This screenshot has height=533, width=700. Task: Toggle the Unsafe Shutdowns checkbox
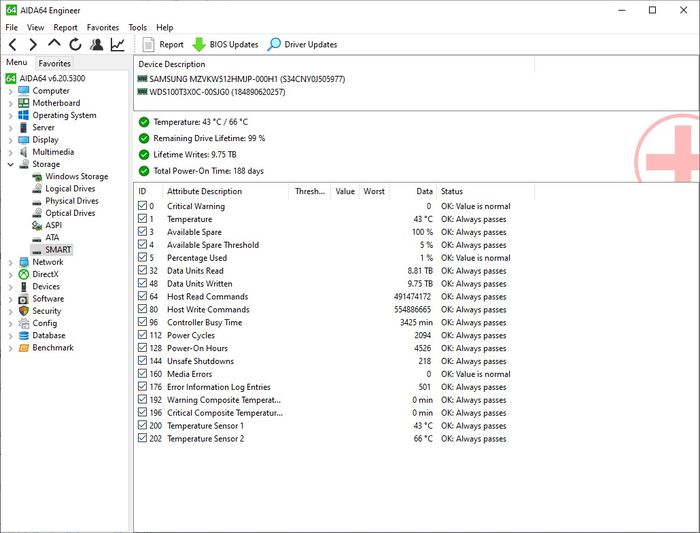click(x=142, y=361)
